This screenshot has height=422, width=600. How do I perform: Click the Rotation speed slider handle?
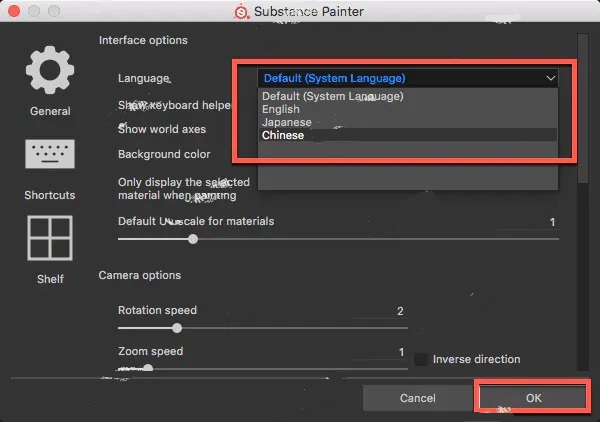(x=177, y=327)
